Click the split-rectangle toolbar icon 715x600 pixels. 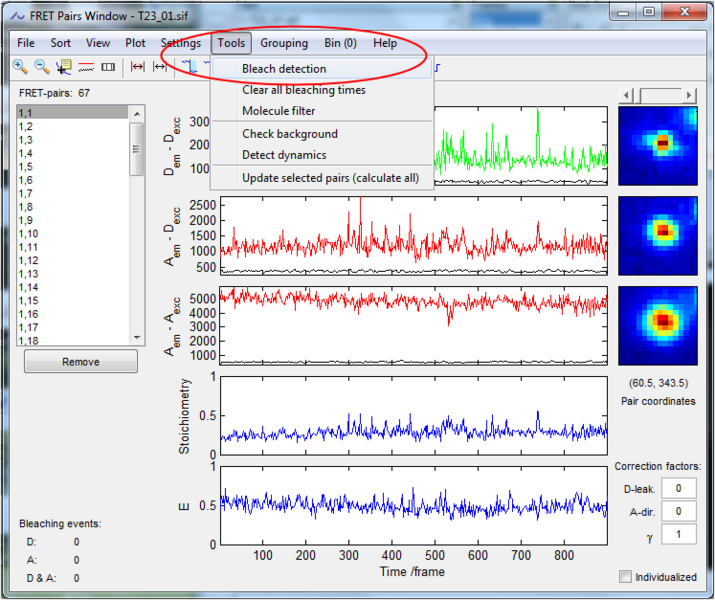108,67
